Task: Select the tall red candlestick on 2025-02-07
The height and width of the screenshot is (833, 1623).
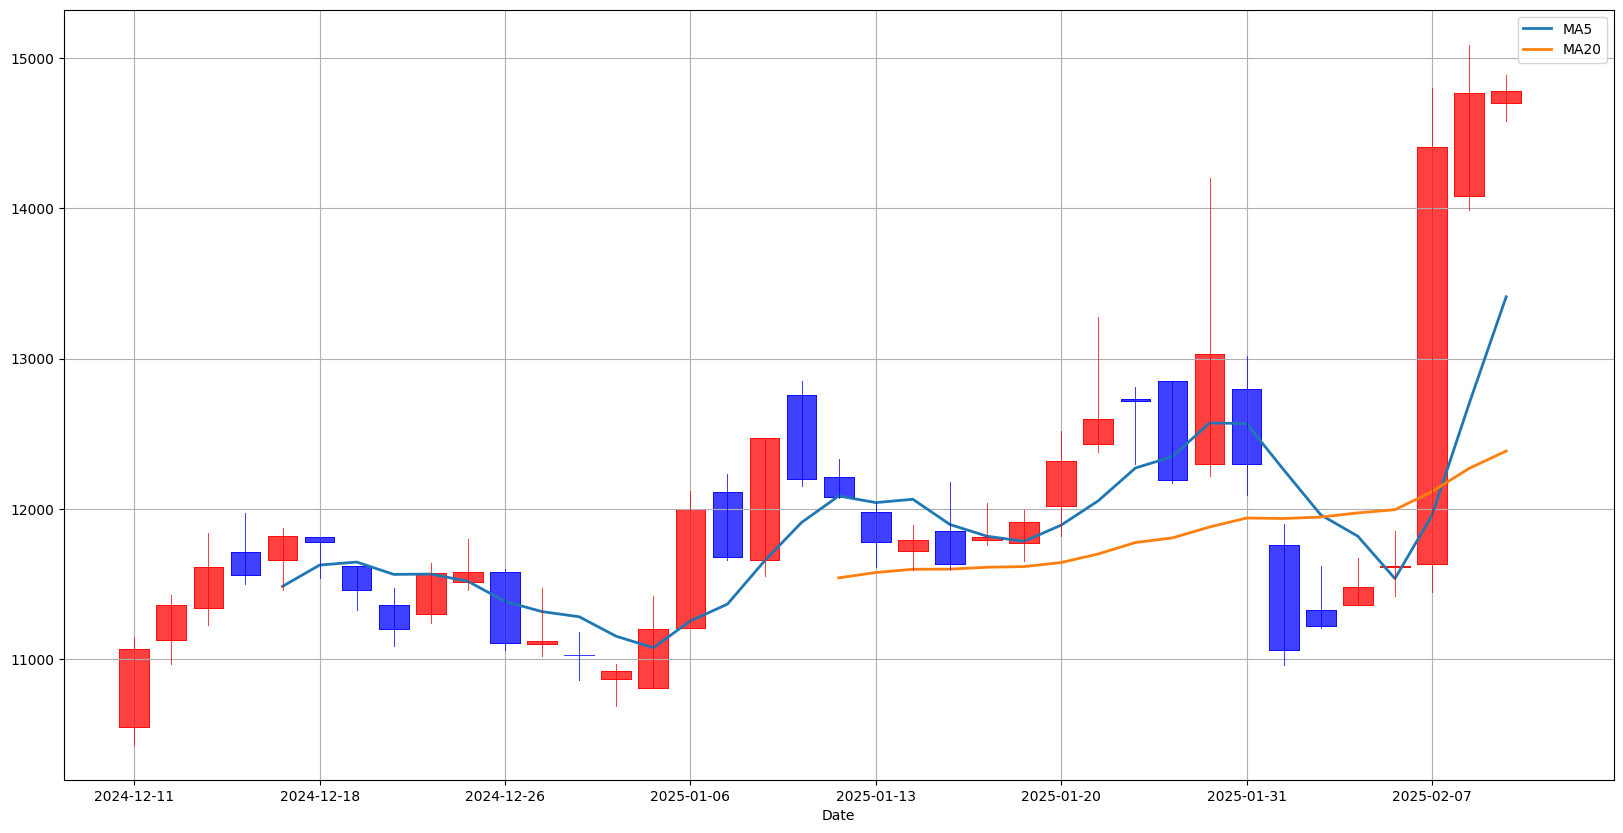Action: [x=1432, y=355]
